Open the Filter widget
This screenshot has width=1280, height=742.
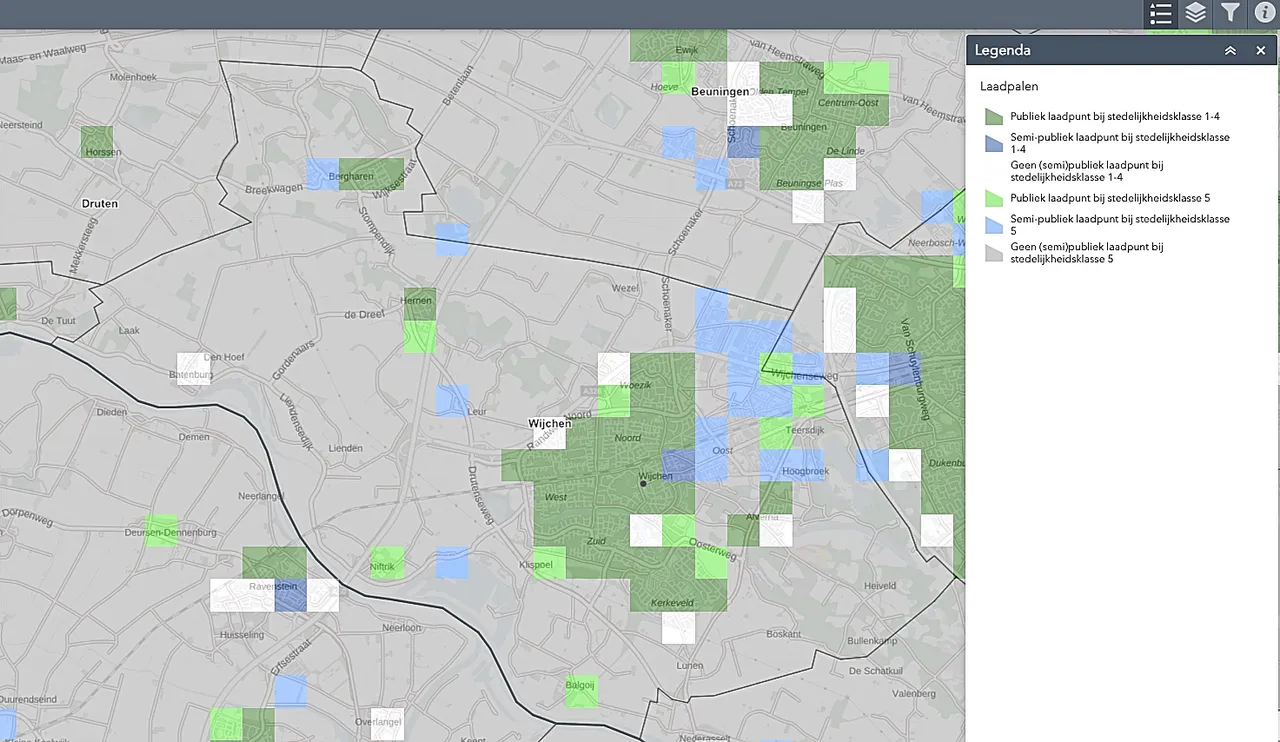tap(1230, 13)
